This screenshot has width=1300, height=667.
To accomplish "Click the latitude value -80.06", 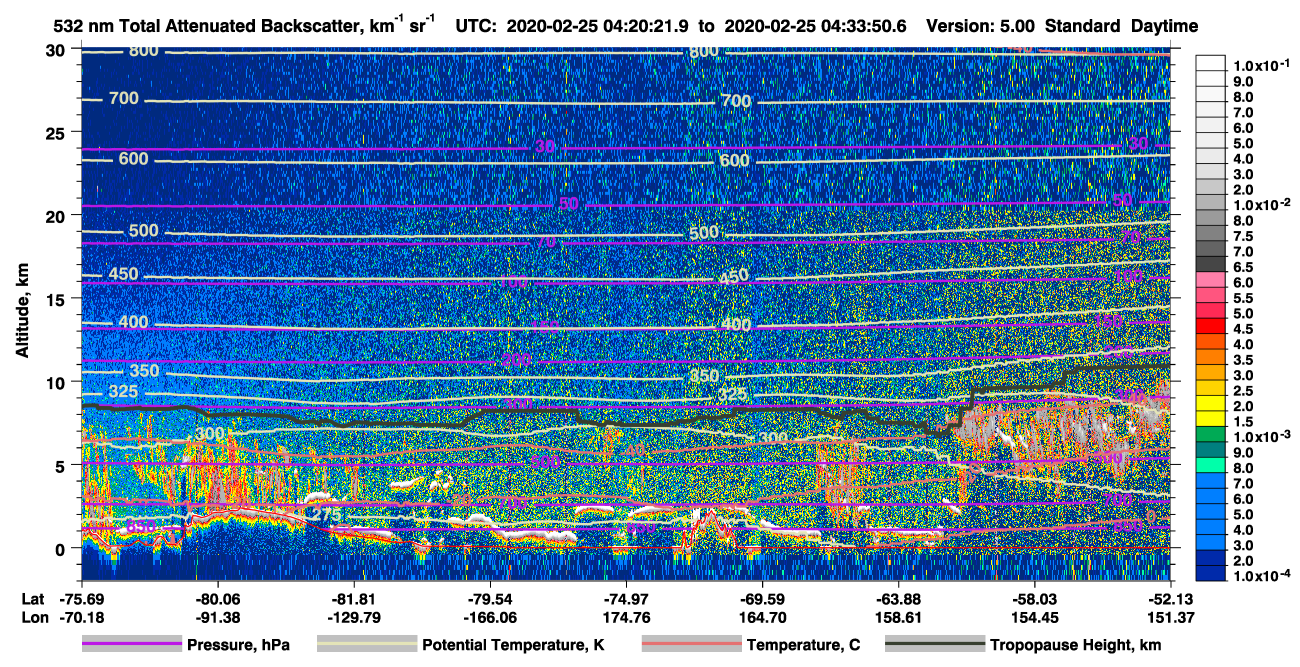I will (218, 598).
